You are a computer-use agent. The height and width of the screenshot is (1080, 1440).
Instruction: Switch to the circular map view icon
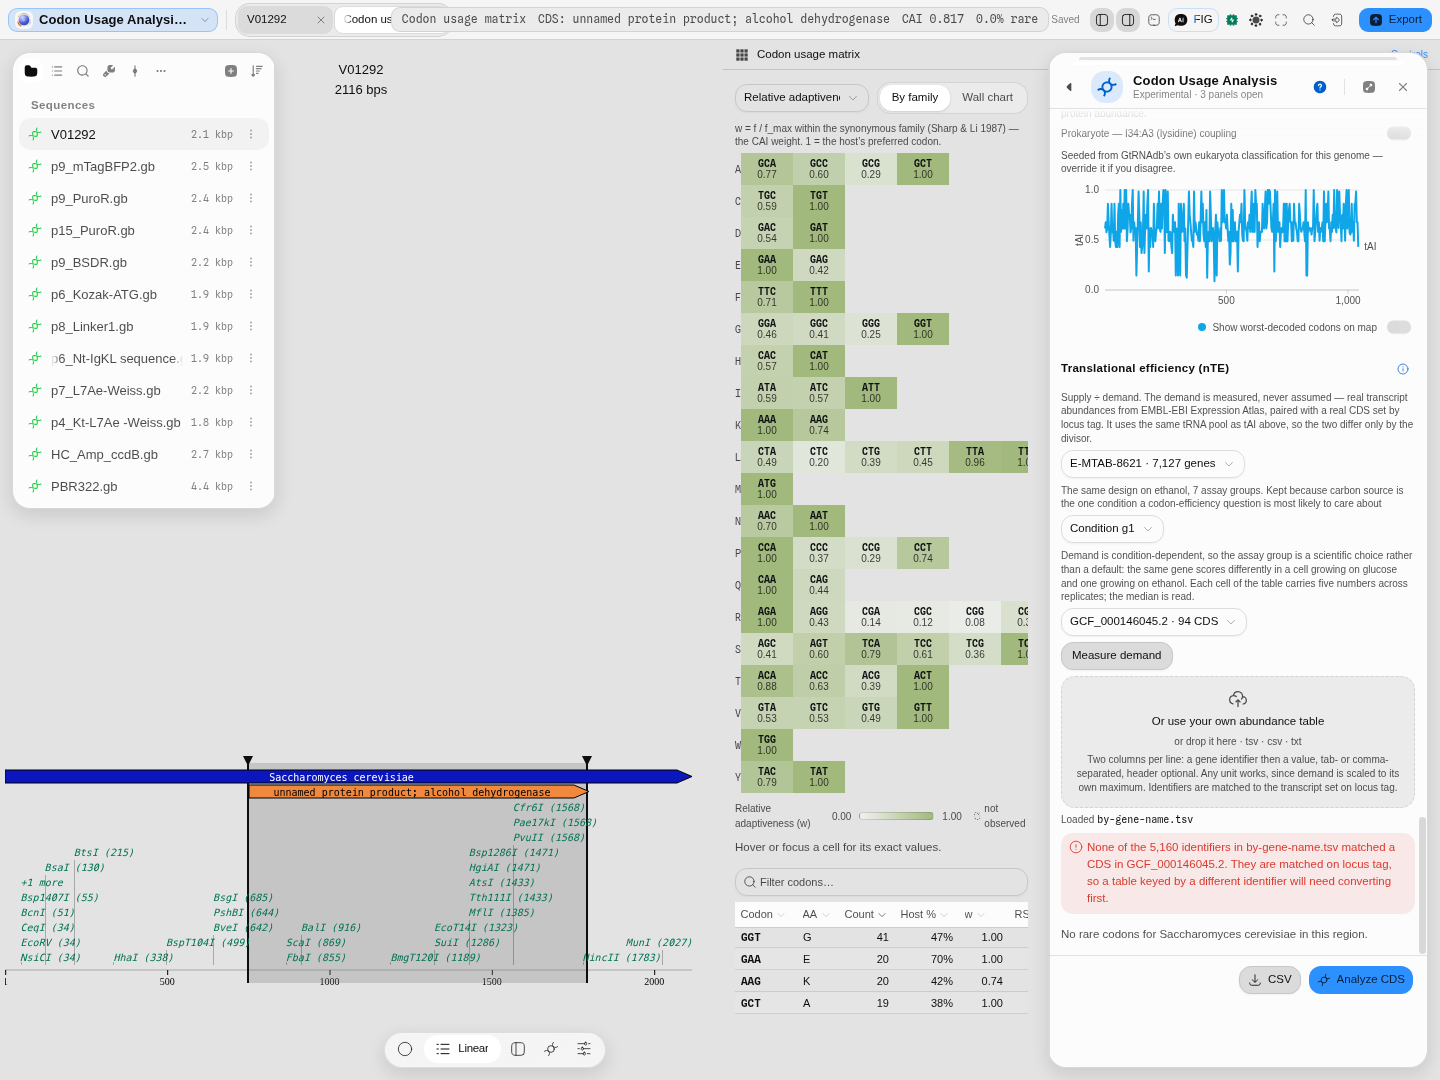[405, 1049]
